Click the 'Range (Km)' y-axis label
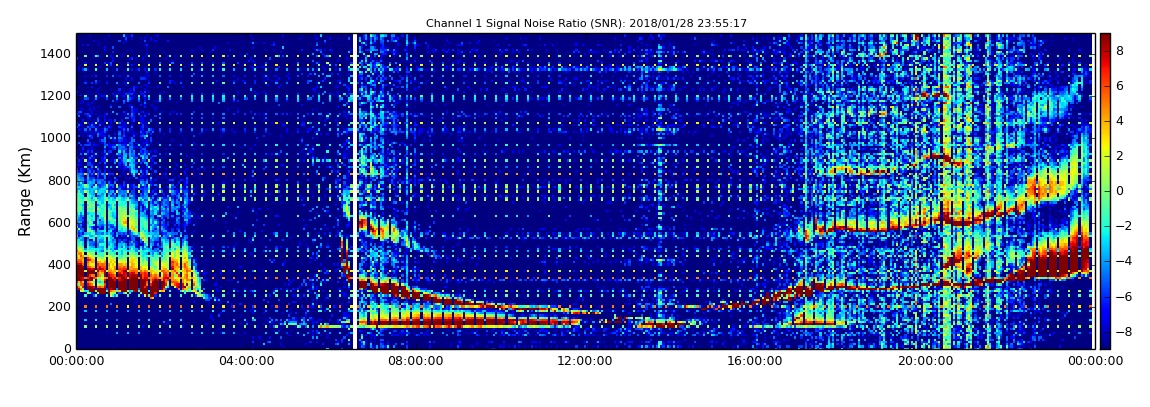Screen dimensions: 1150x407 point(25,191)
